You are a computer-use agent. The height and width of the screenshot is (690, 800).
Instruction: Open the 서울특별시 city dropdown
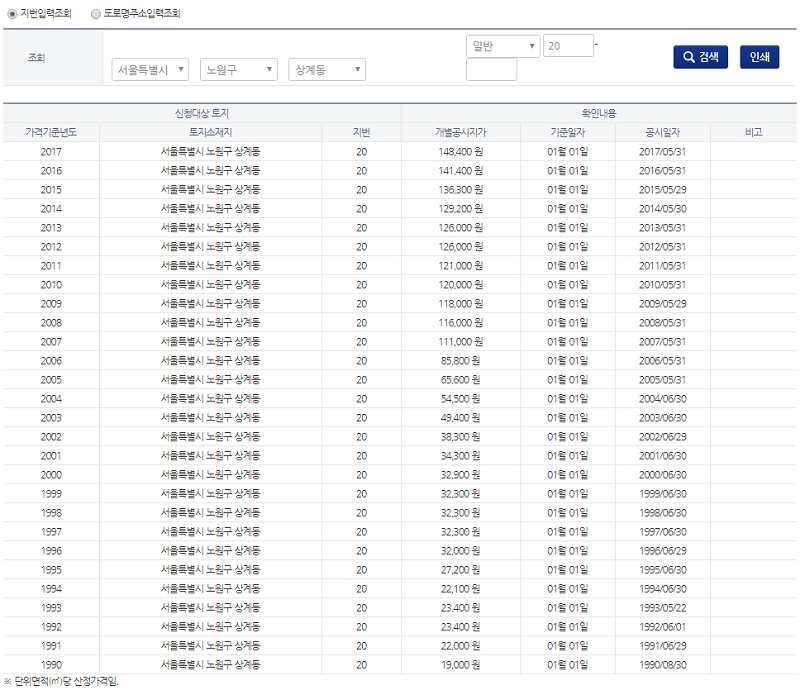[x=150, y=69]
